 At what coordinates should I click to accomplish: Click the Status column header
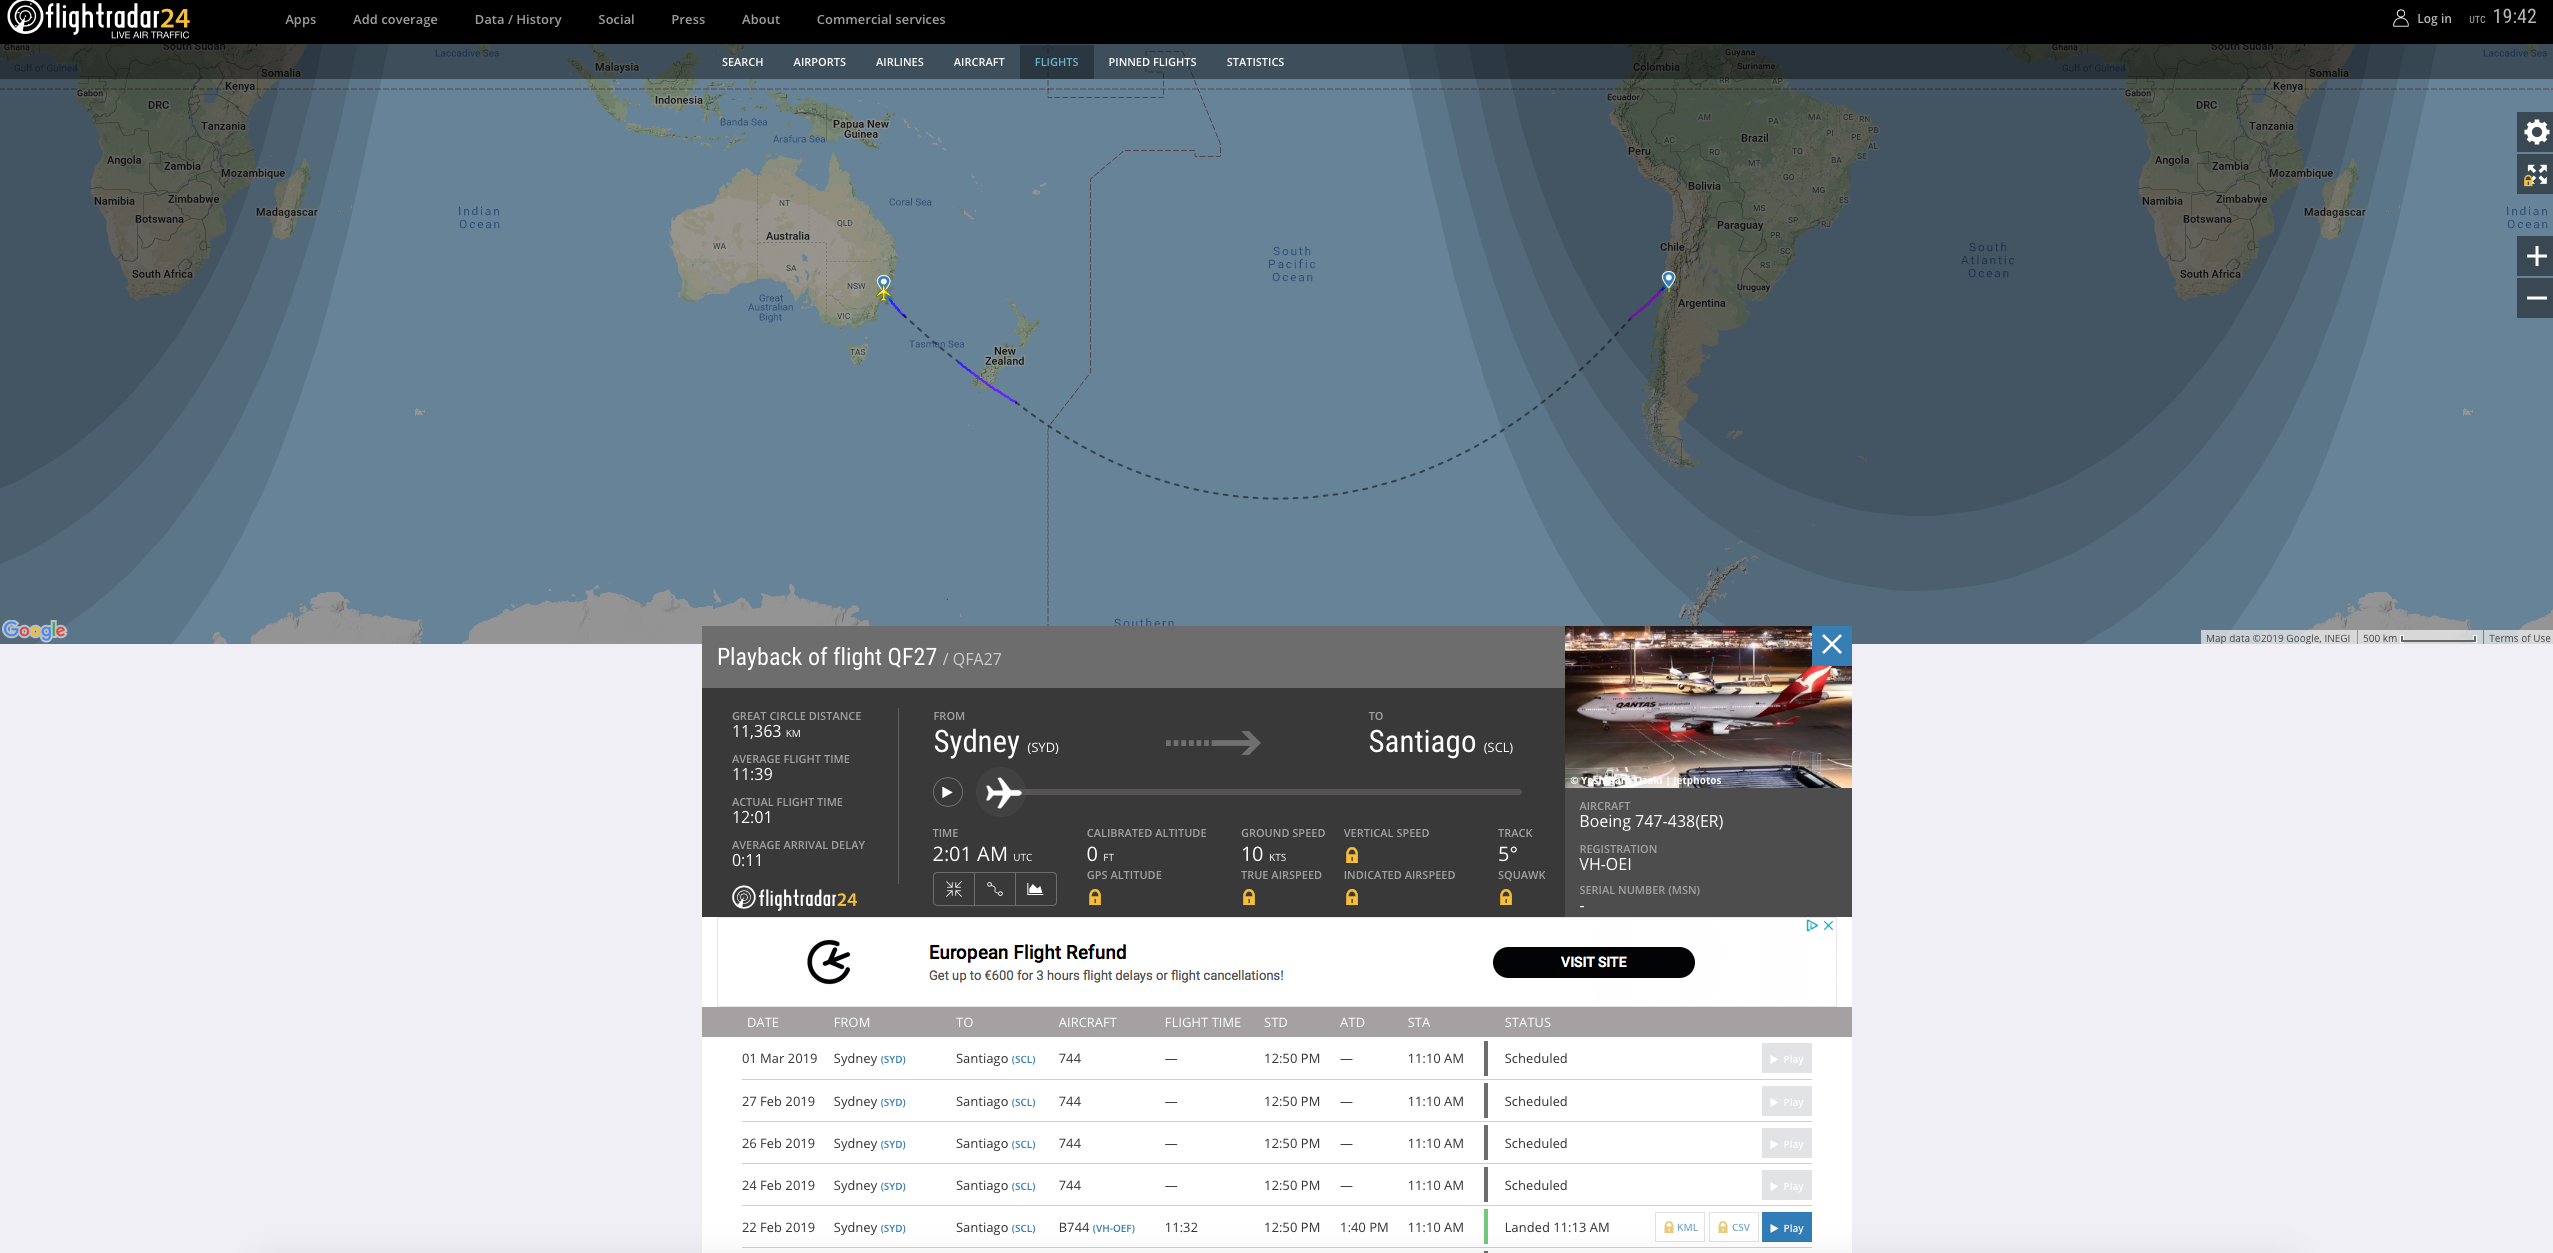click(1527, 1023)
